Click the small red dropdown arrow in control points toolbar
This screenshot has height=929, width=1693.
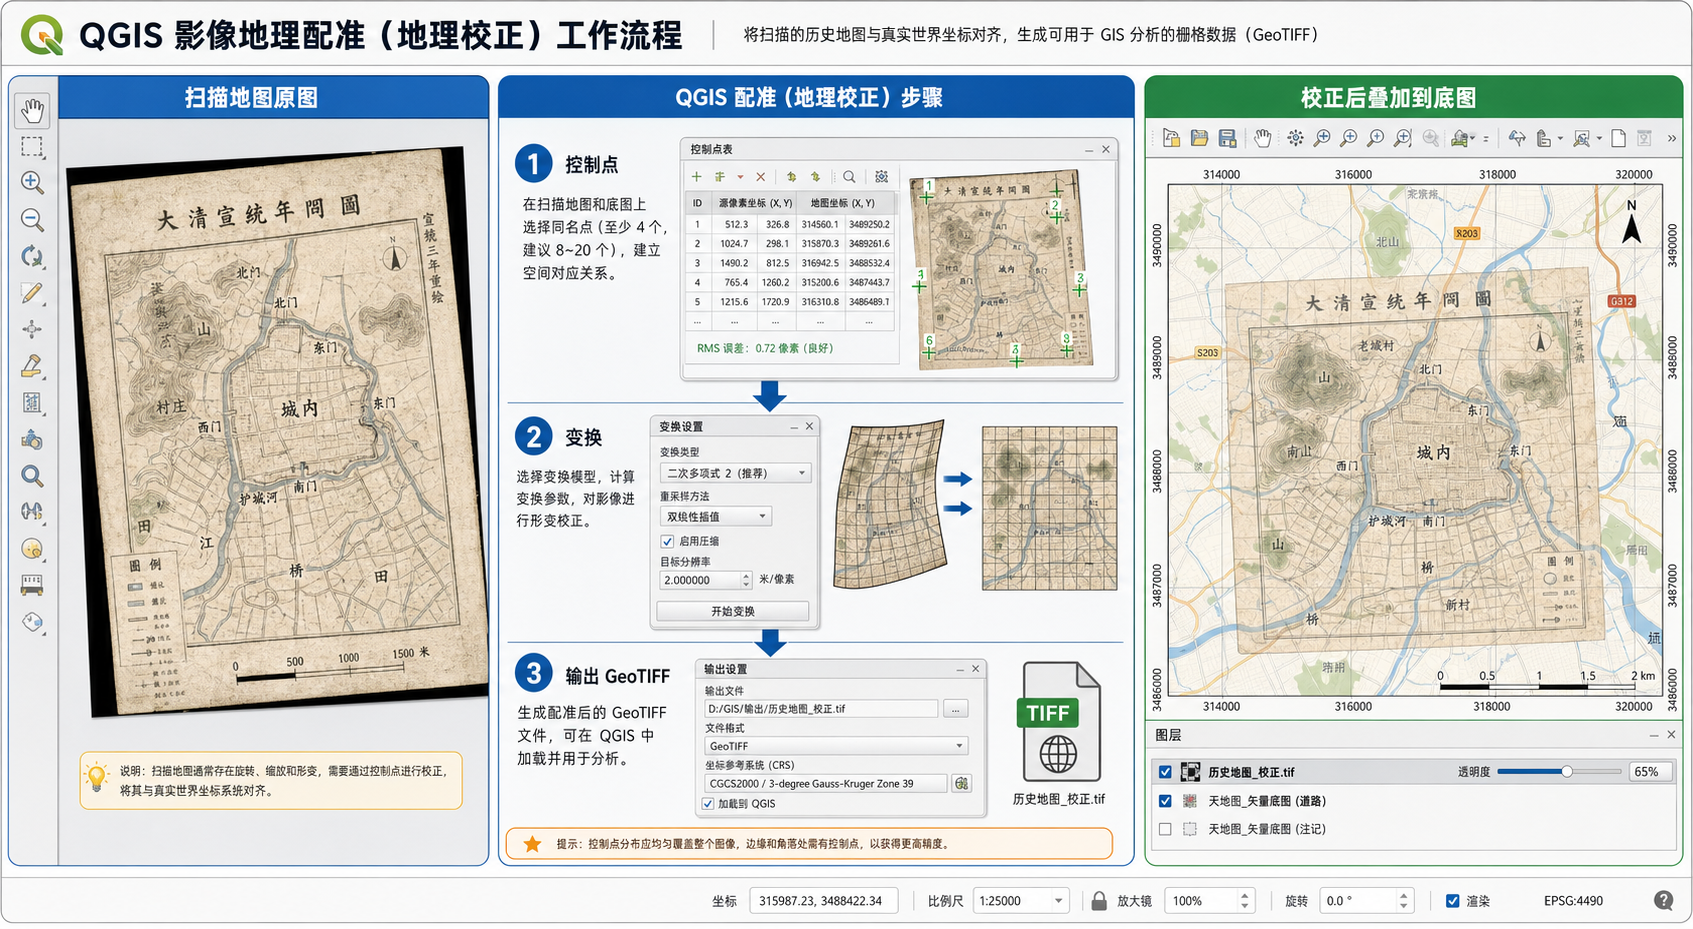[x=740, y=178]
